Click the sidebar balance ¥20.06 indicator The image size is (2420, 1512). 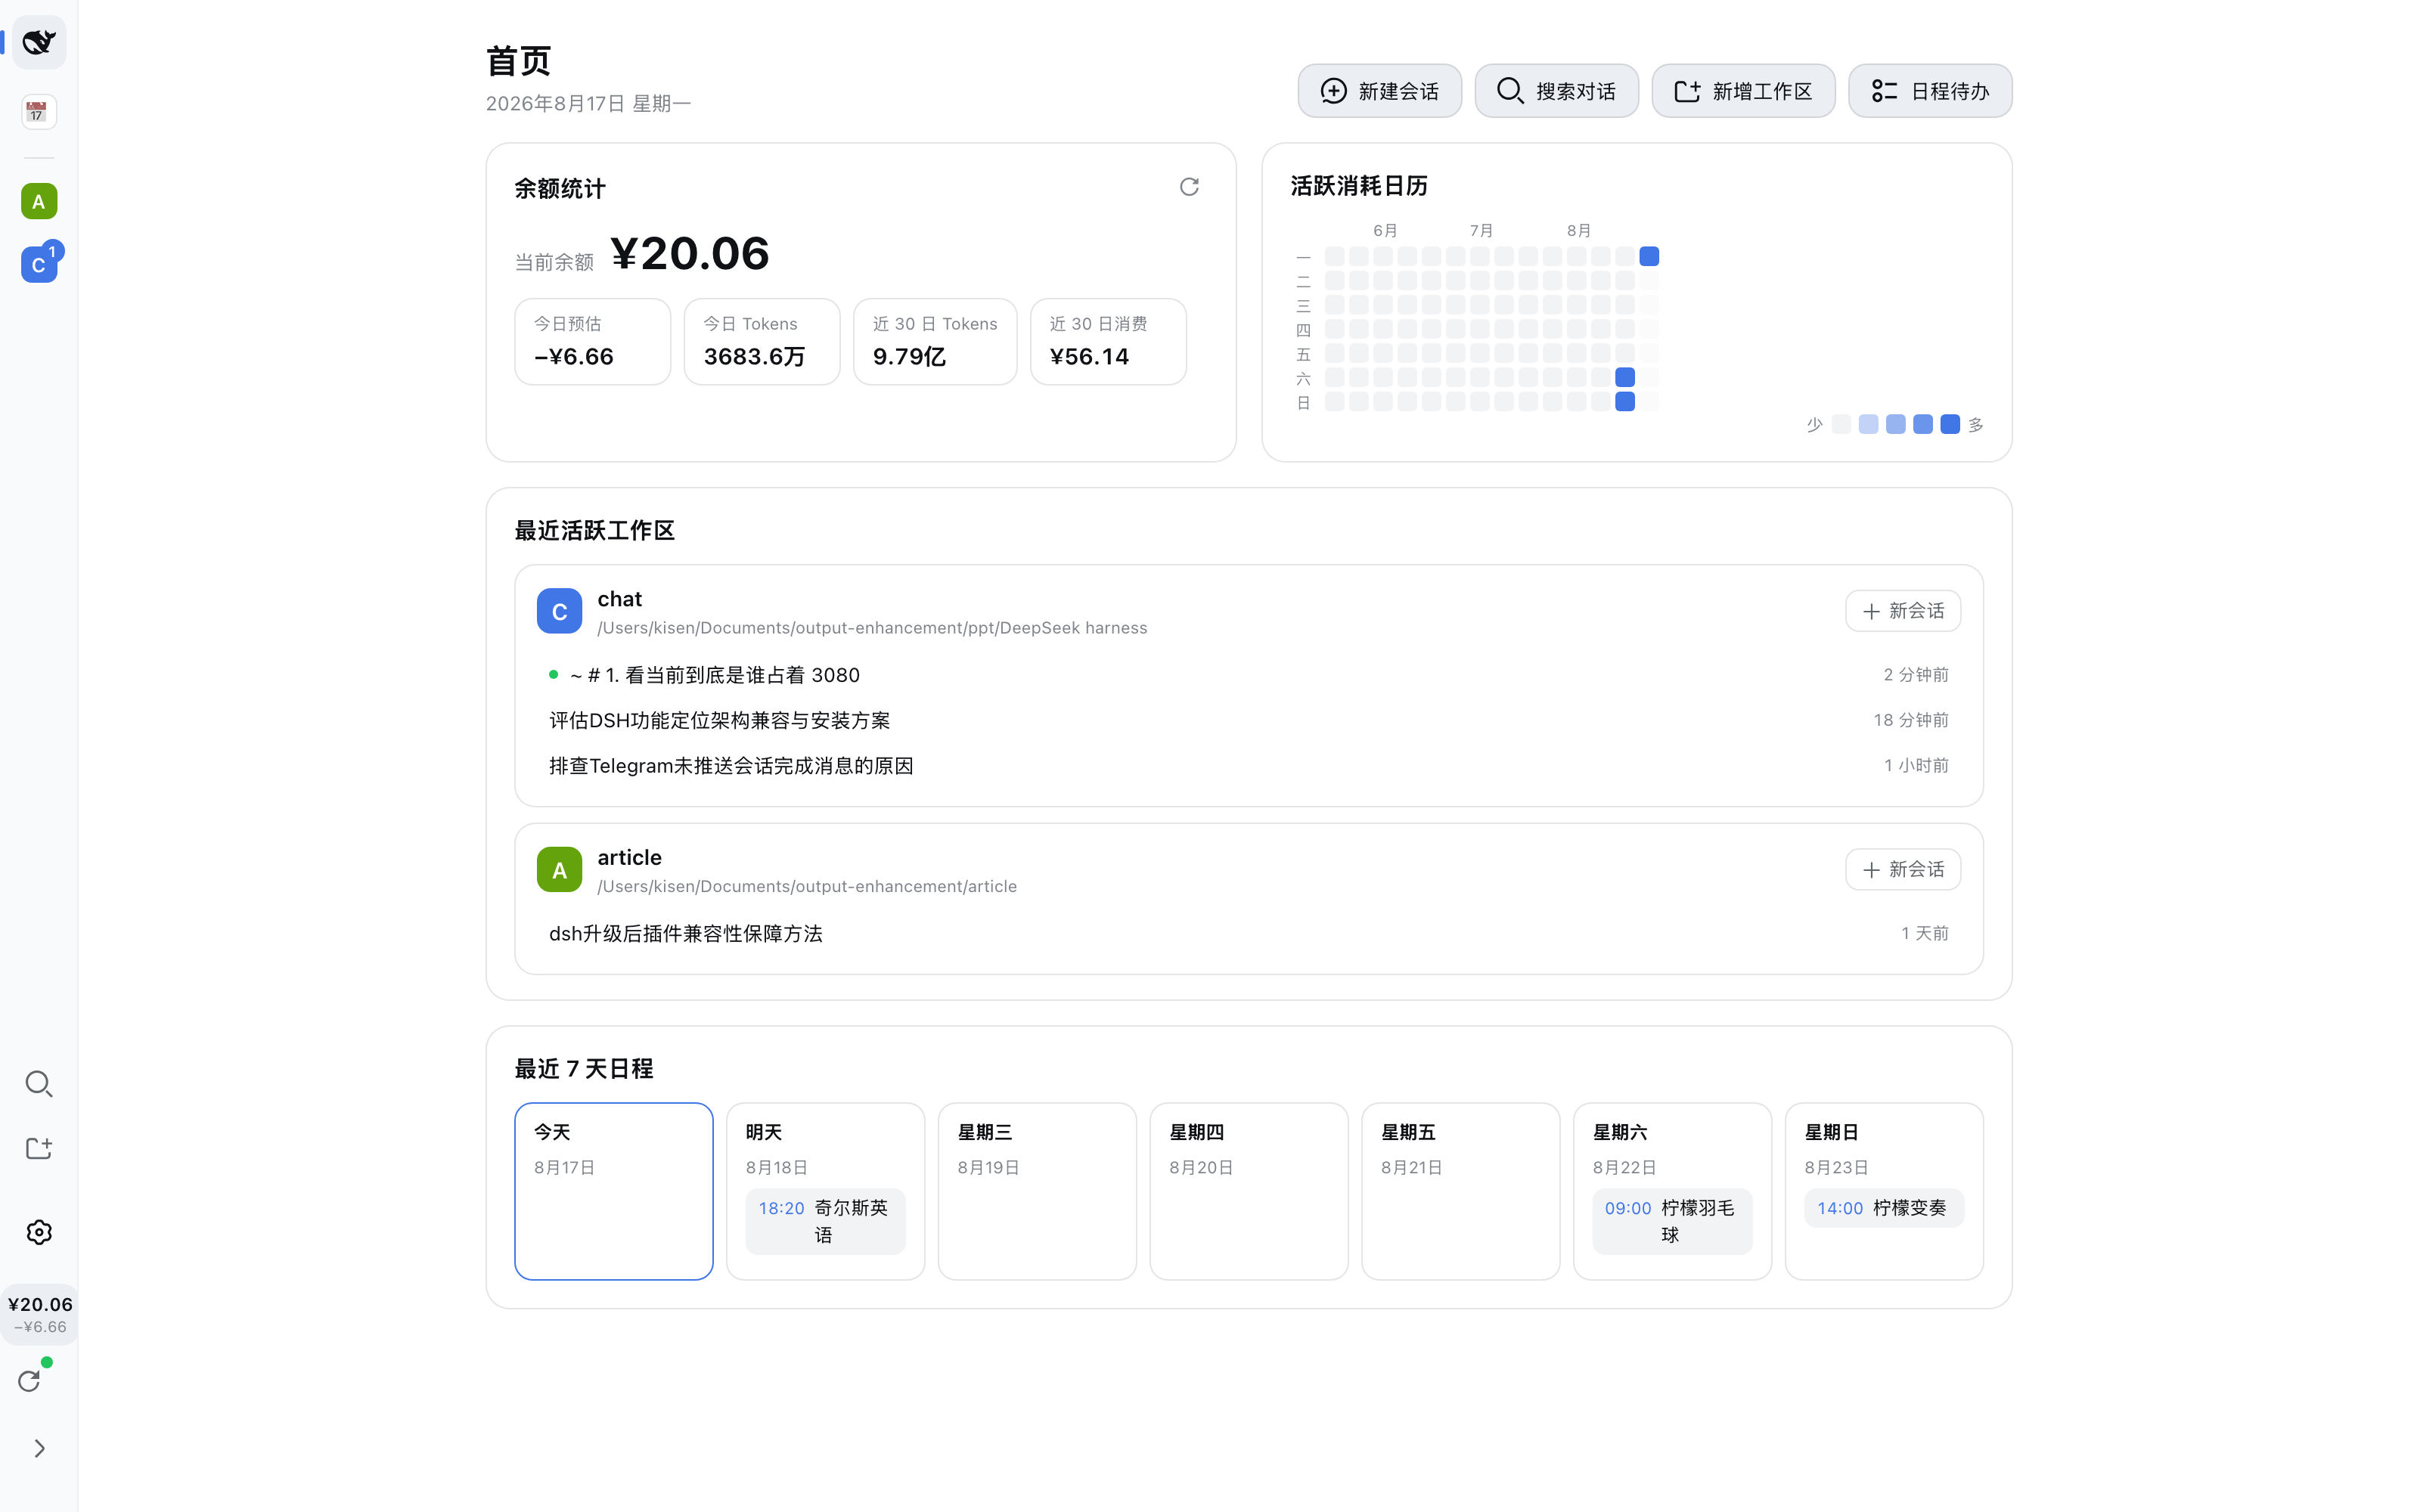(39, 1314)
